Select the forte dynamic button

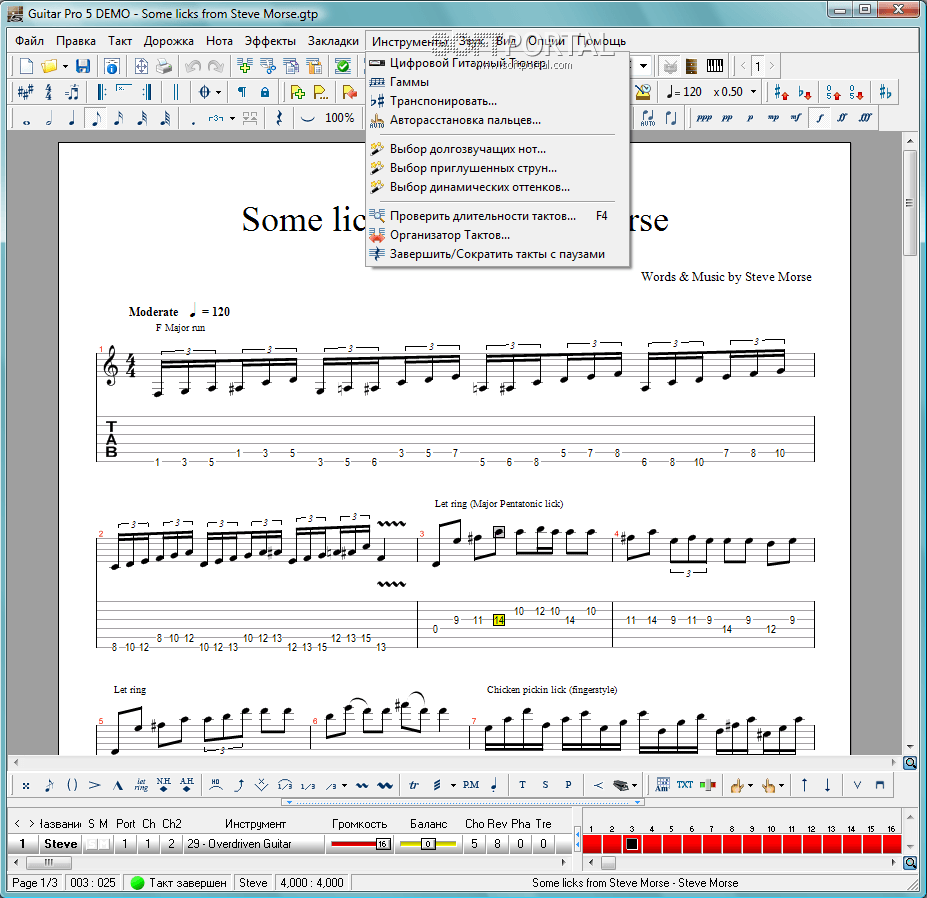(821, 118)
